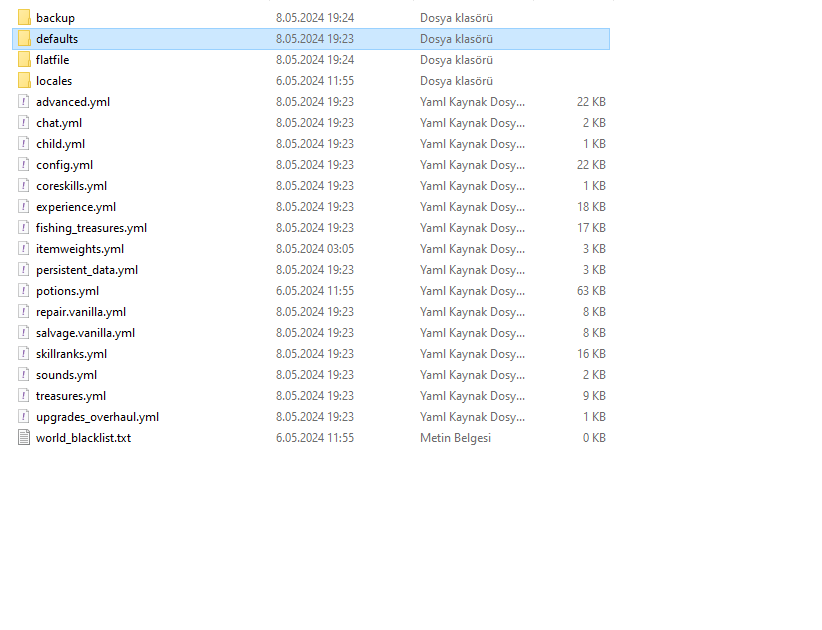Click the 0 KB size of world_blacklist.txt
The image size is (822, 630).
click(x=594, y=437)
